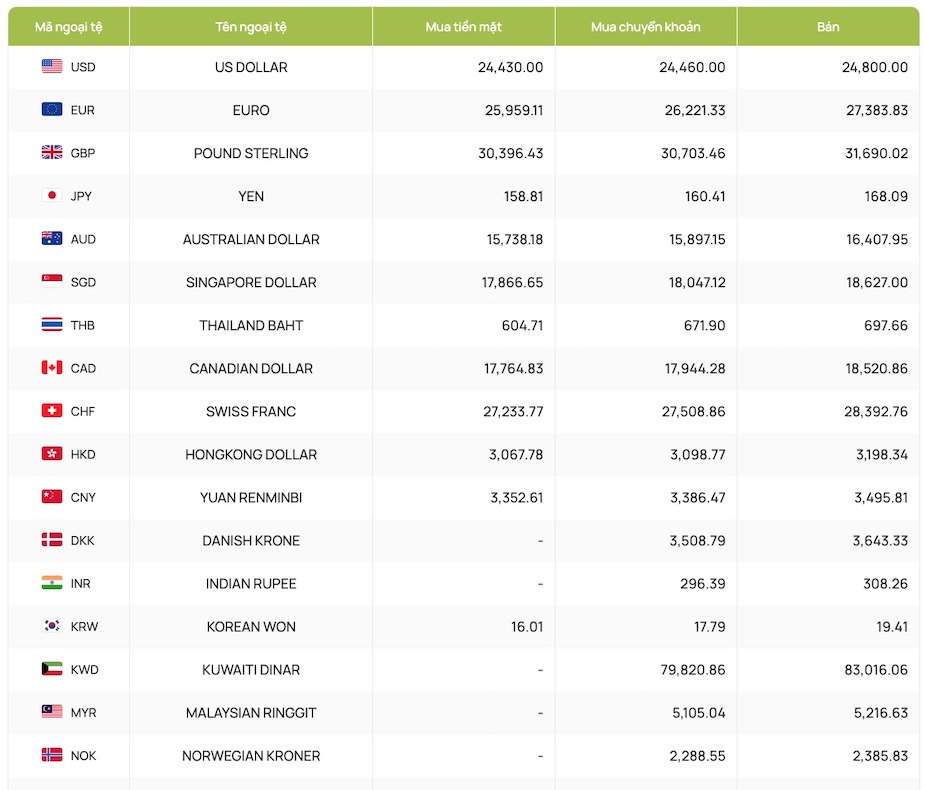Click the "Mã ngoại tệ" column header
925x790 pixels.
(x=68, y=27)
